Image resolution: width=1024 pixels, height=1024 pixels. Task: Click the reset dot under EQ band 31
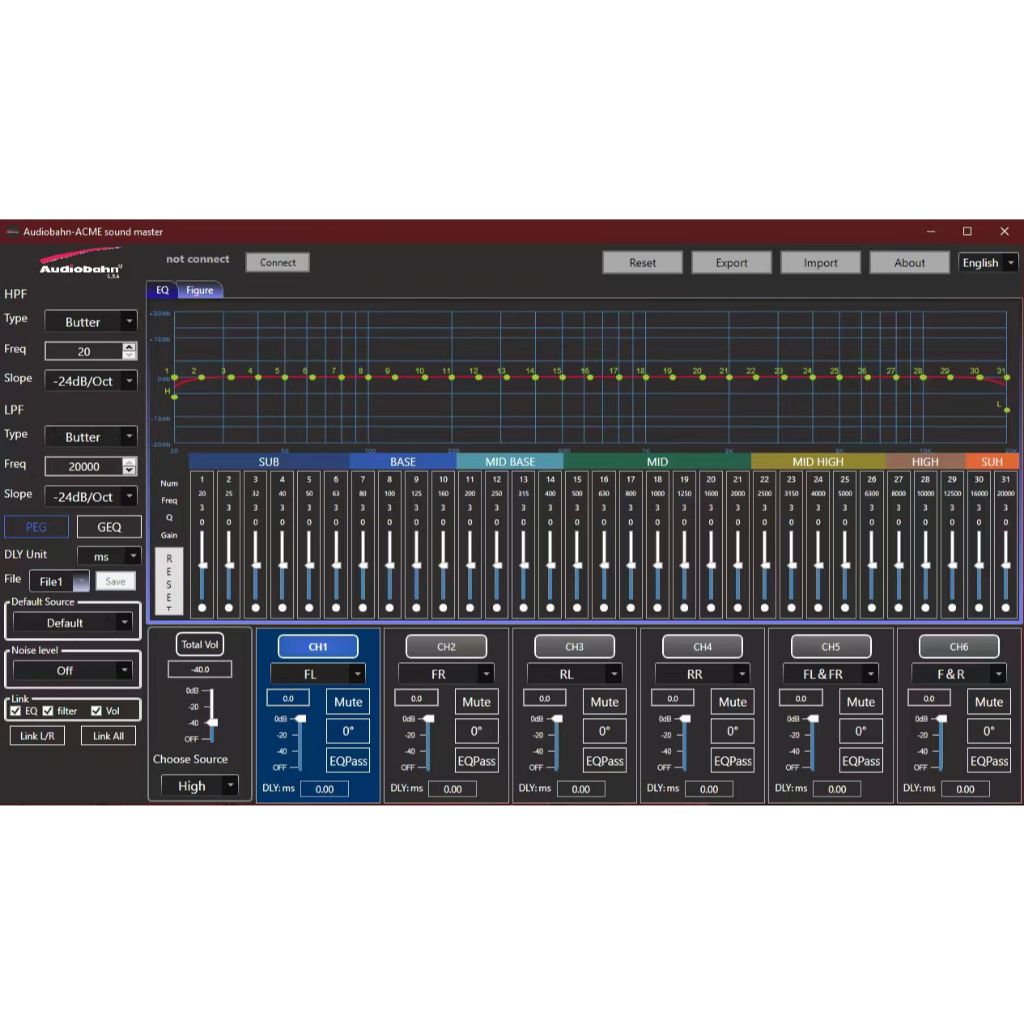pyautogui.click(x=1005, y=607)
